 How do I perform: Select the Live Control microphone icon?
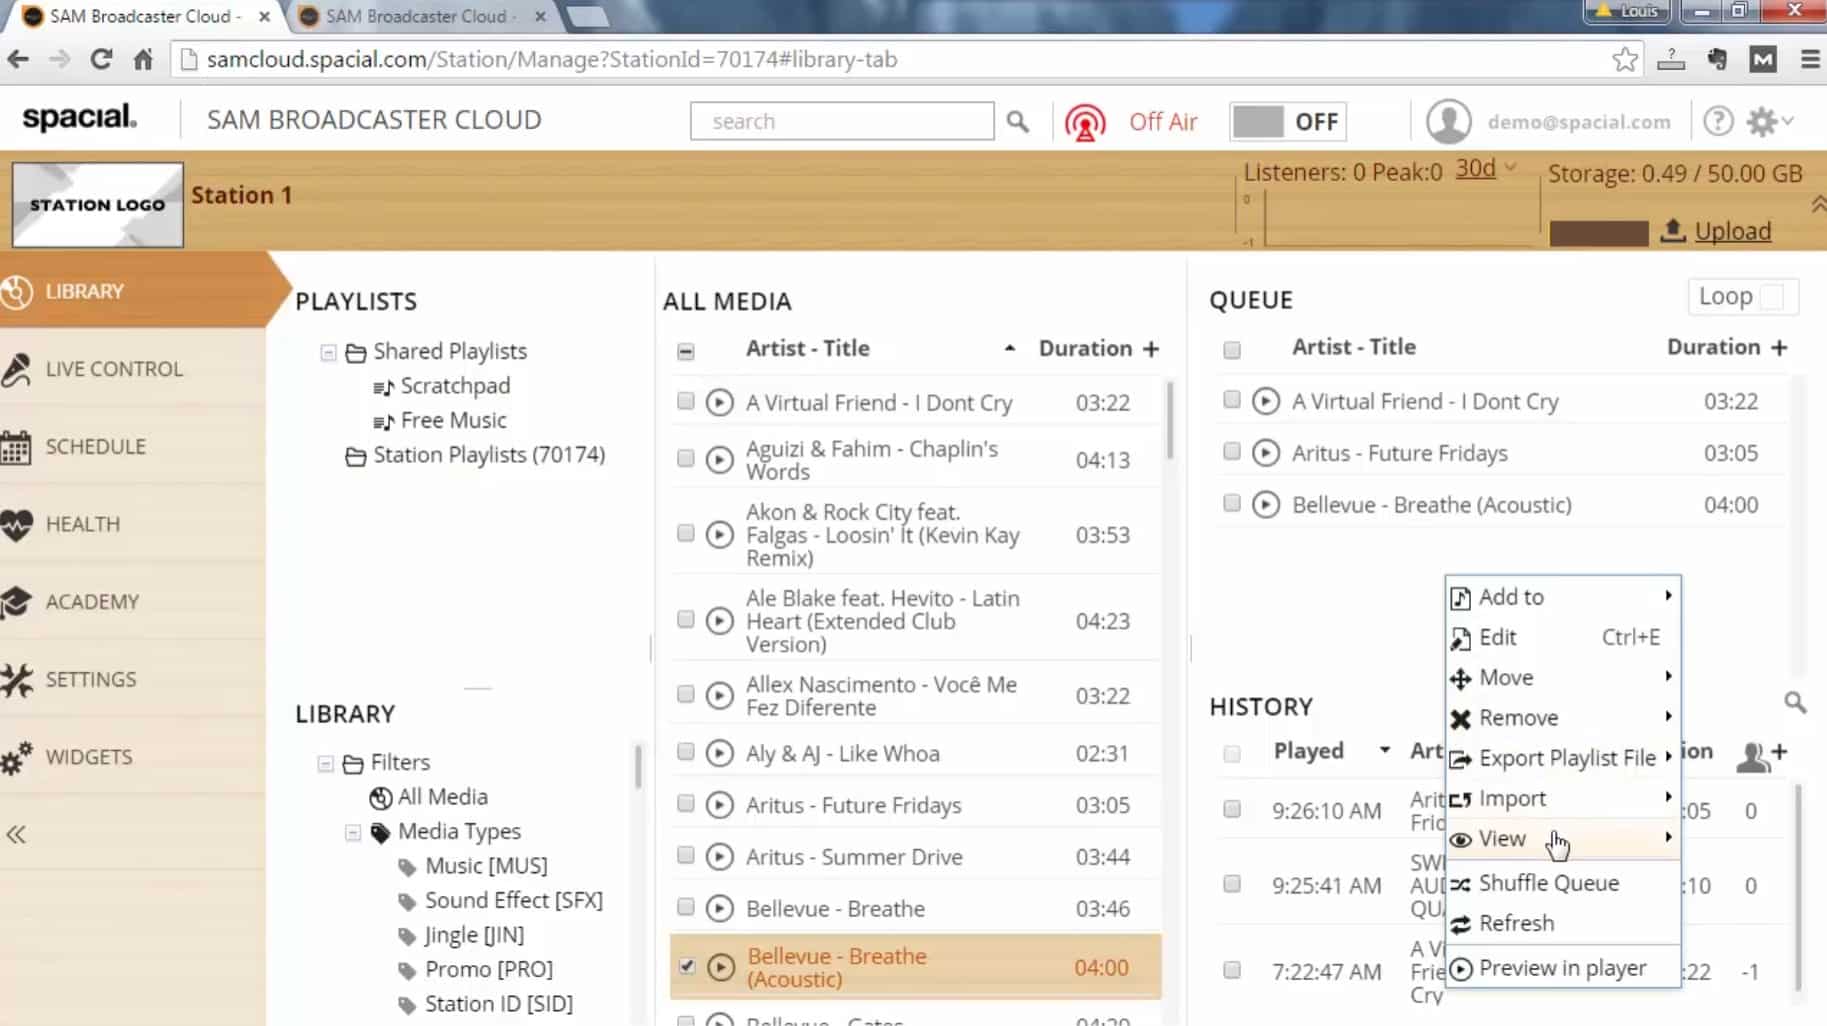coord(18,368)
